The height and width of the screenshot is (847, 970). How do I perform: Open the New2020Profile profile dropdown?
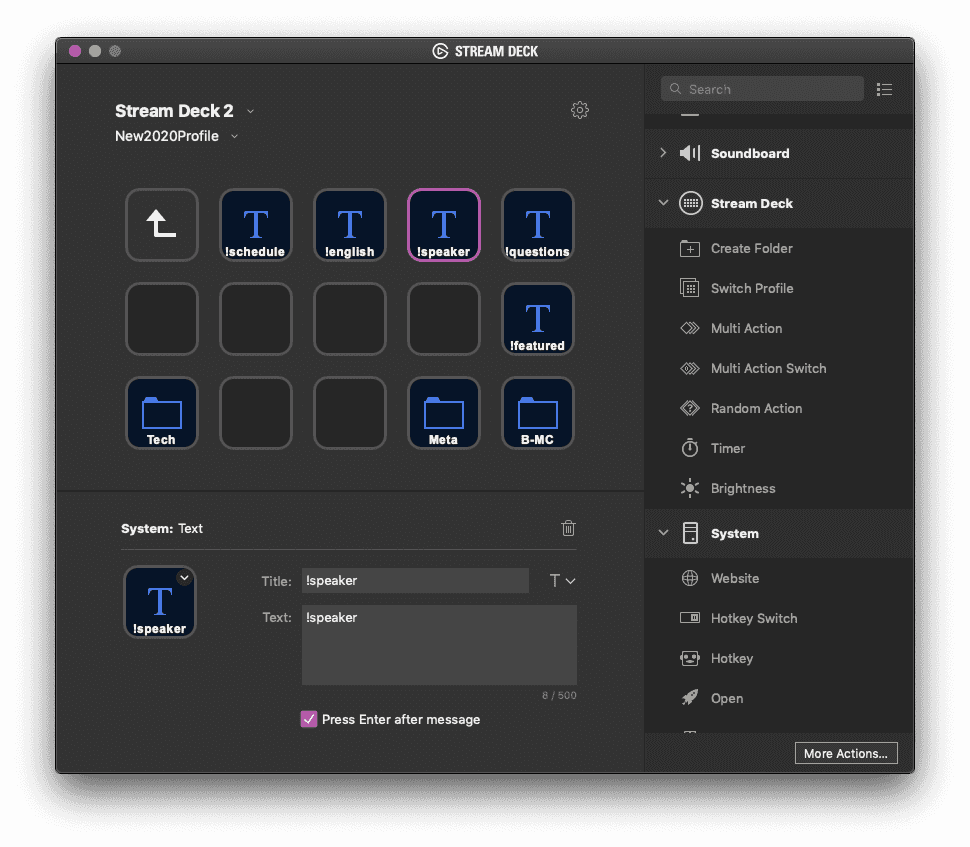[x=235, y=136]
